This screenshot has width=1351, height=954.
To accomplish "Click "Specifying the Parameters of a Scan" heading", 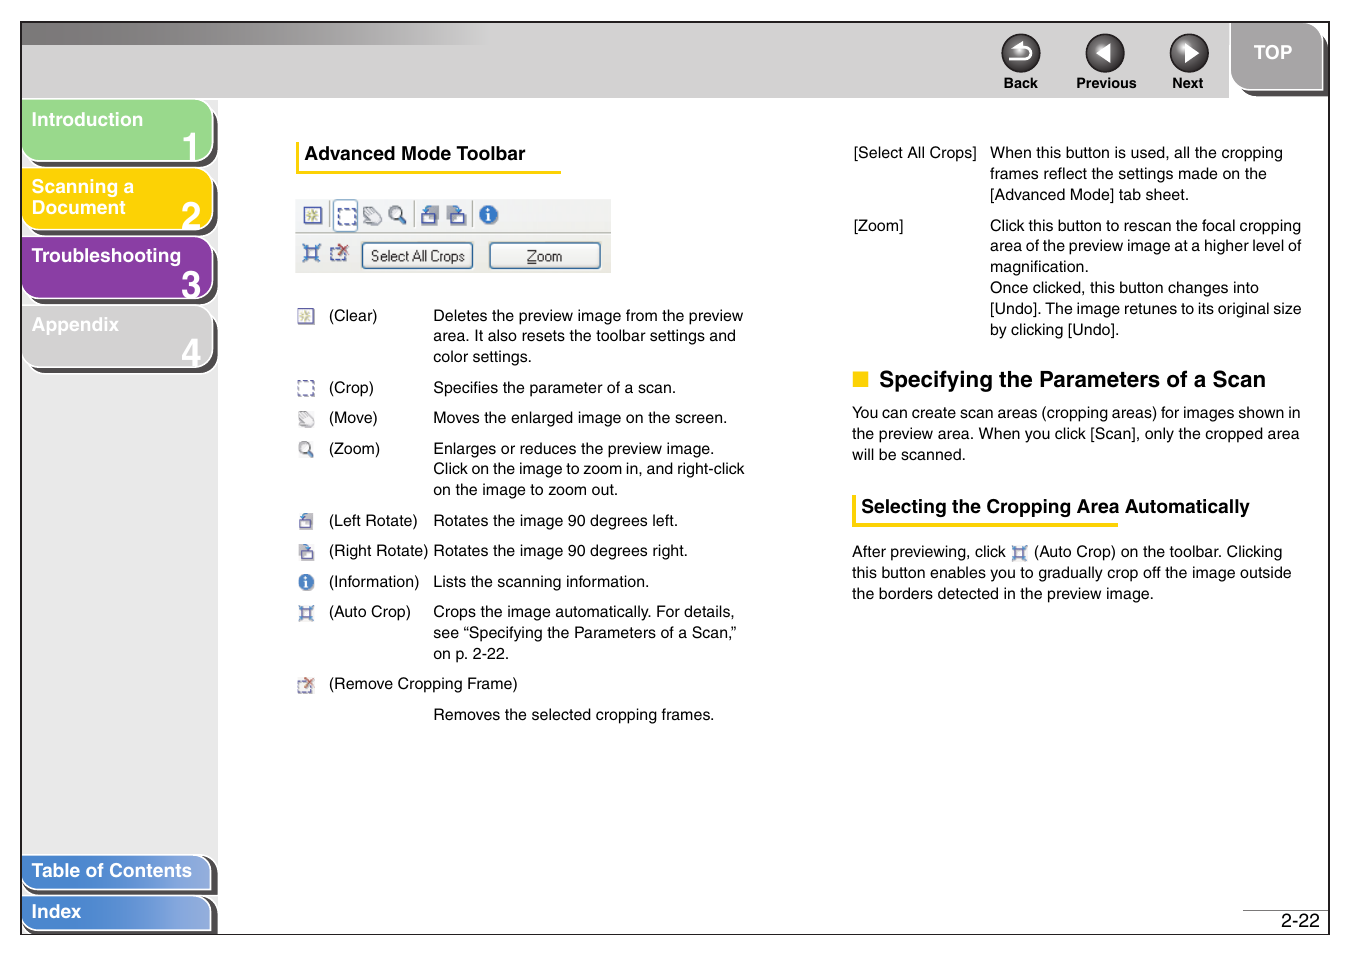I will 1072,380.
